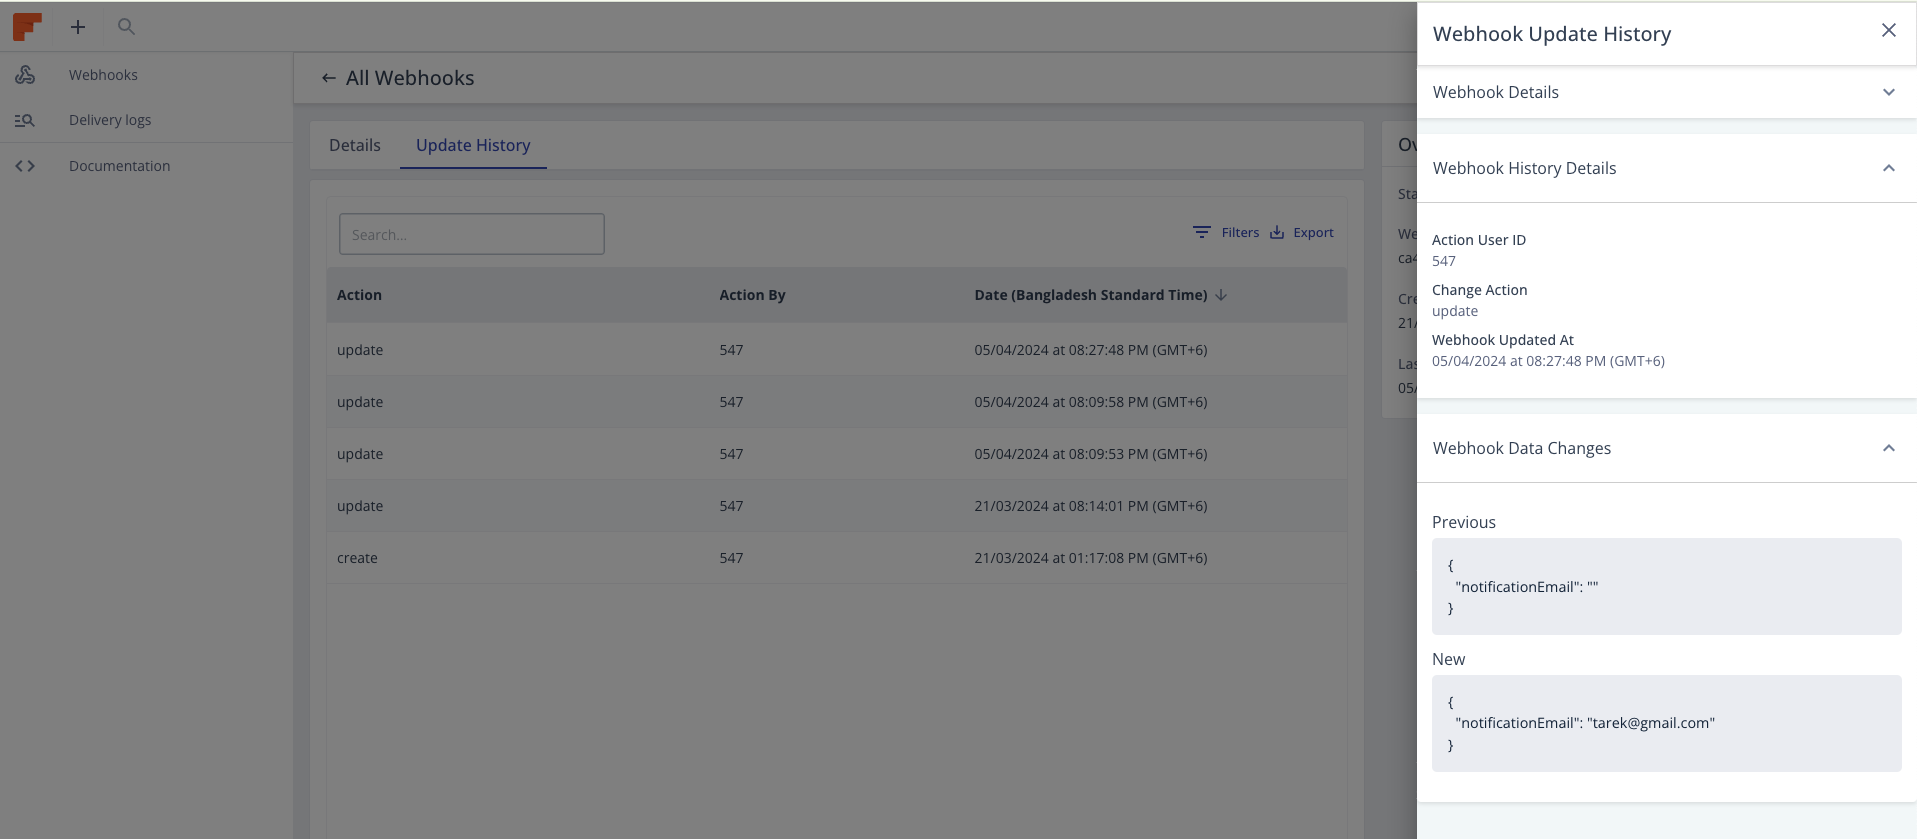Click the Webhook History Details heading text
The width and height of the screenshot is (1917, 839).
point(1524,168)
